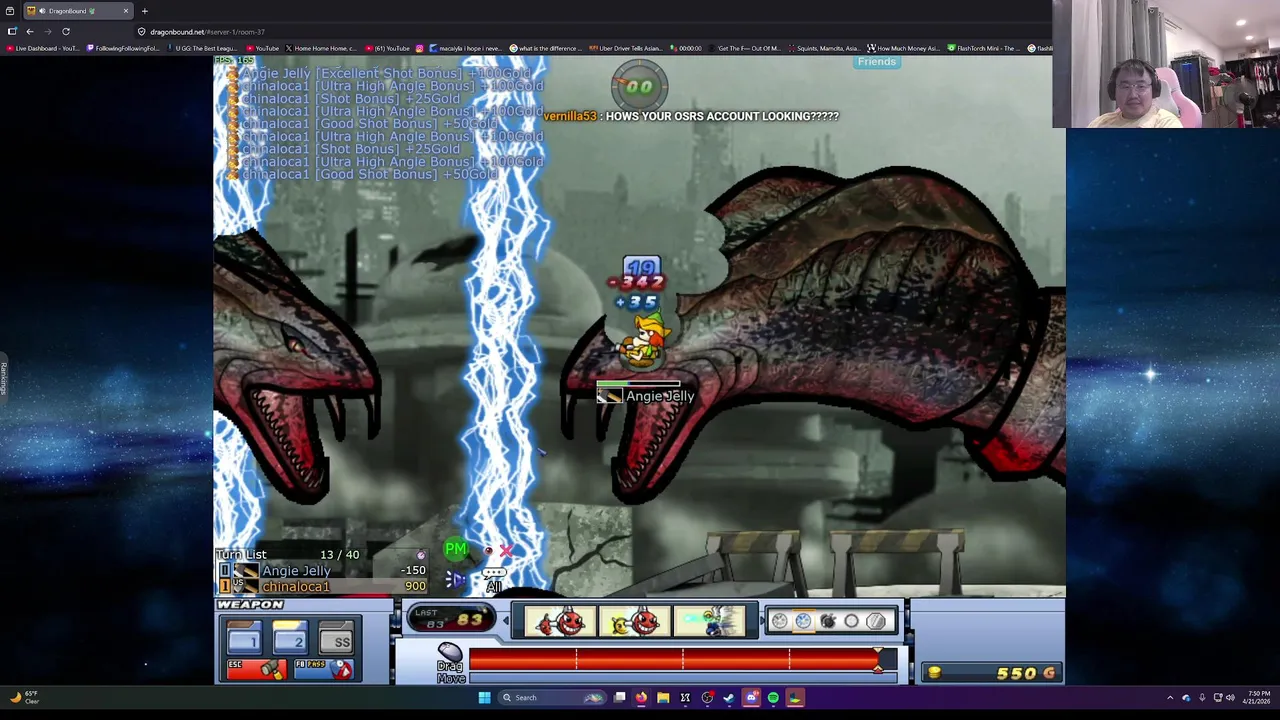
Task: Open the Live Dashboard bookmark
Action: (44, 48)
